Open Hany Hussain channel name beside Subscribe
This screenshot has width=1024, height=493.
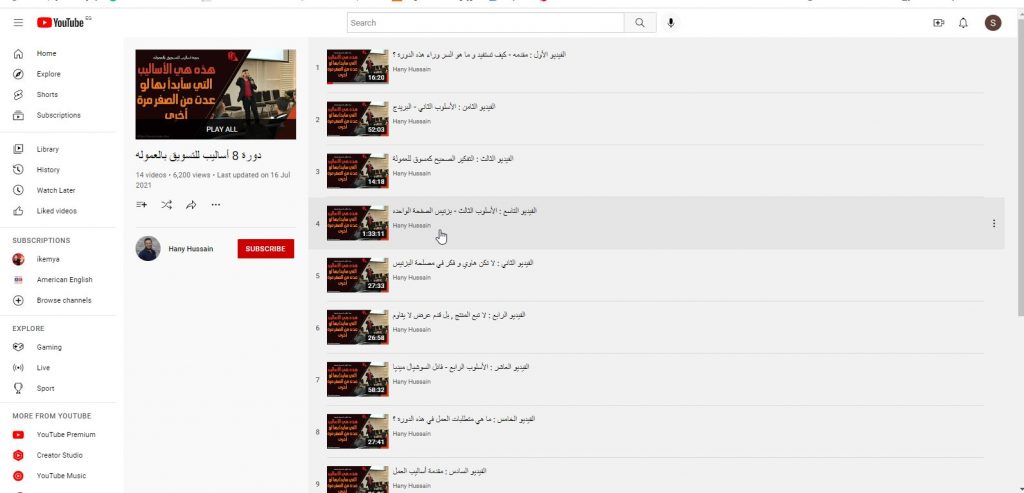point(191,249)
